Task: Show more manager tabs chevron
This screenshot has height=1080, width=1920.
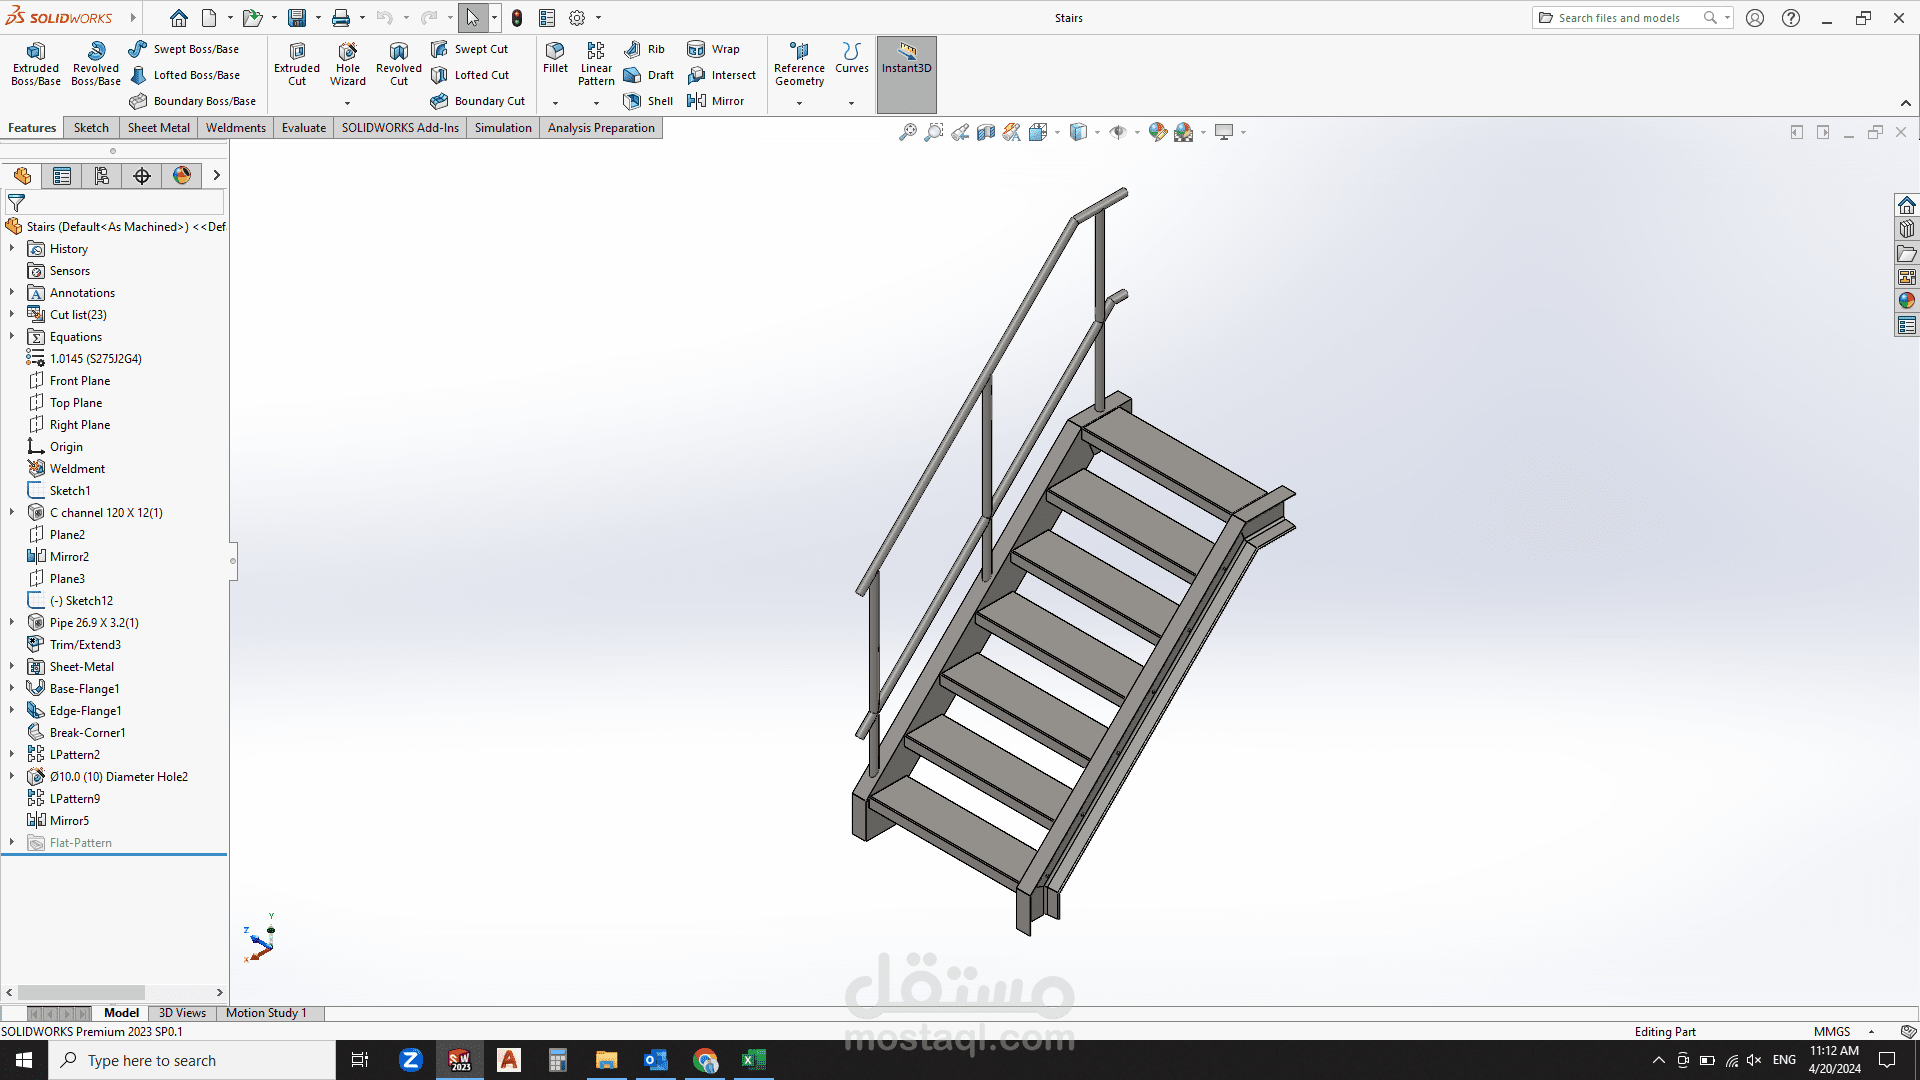Action: point(216,176)
